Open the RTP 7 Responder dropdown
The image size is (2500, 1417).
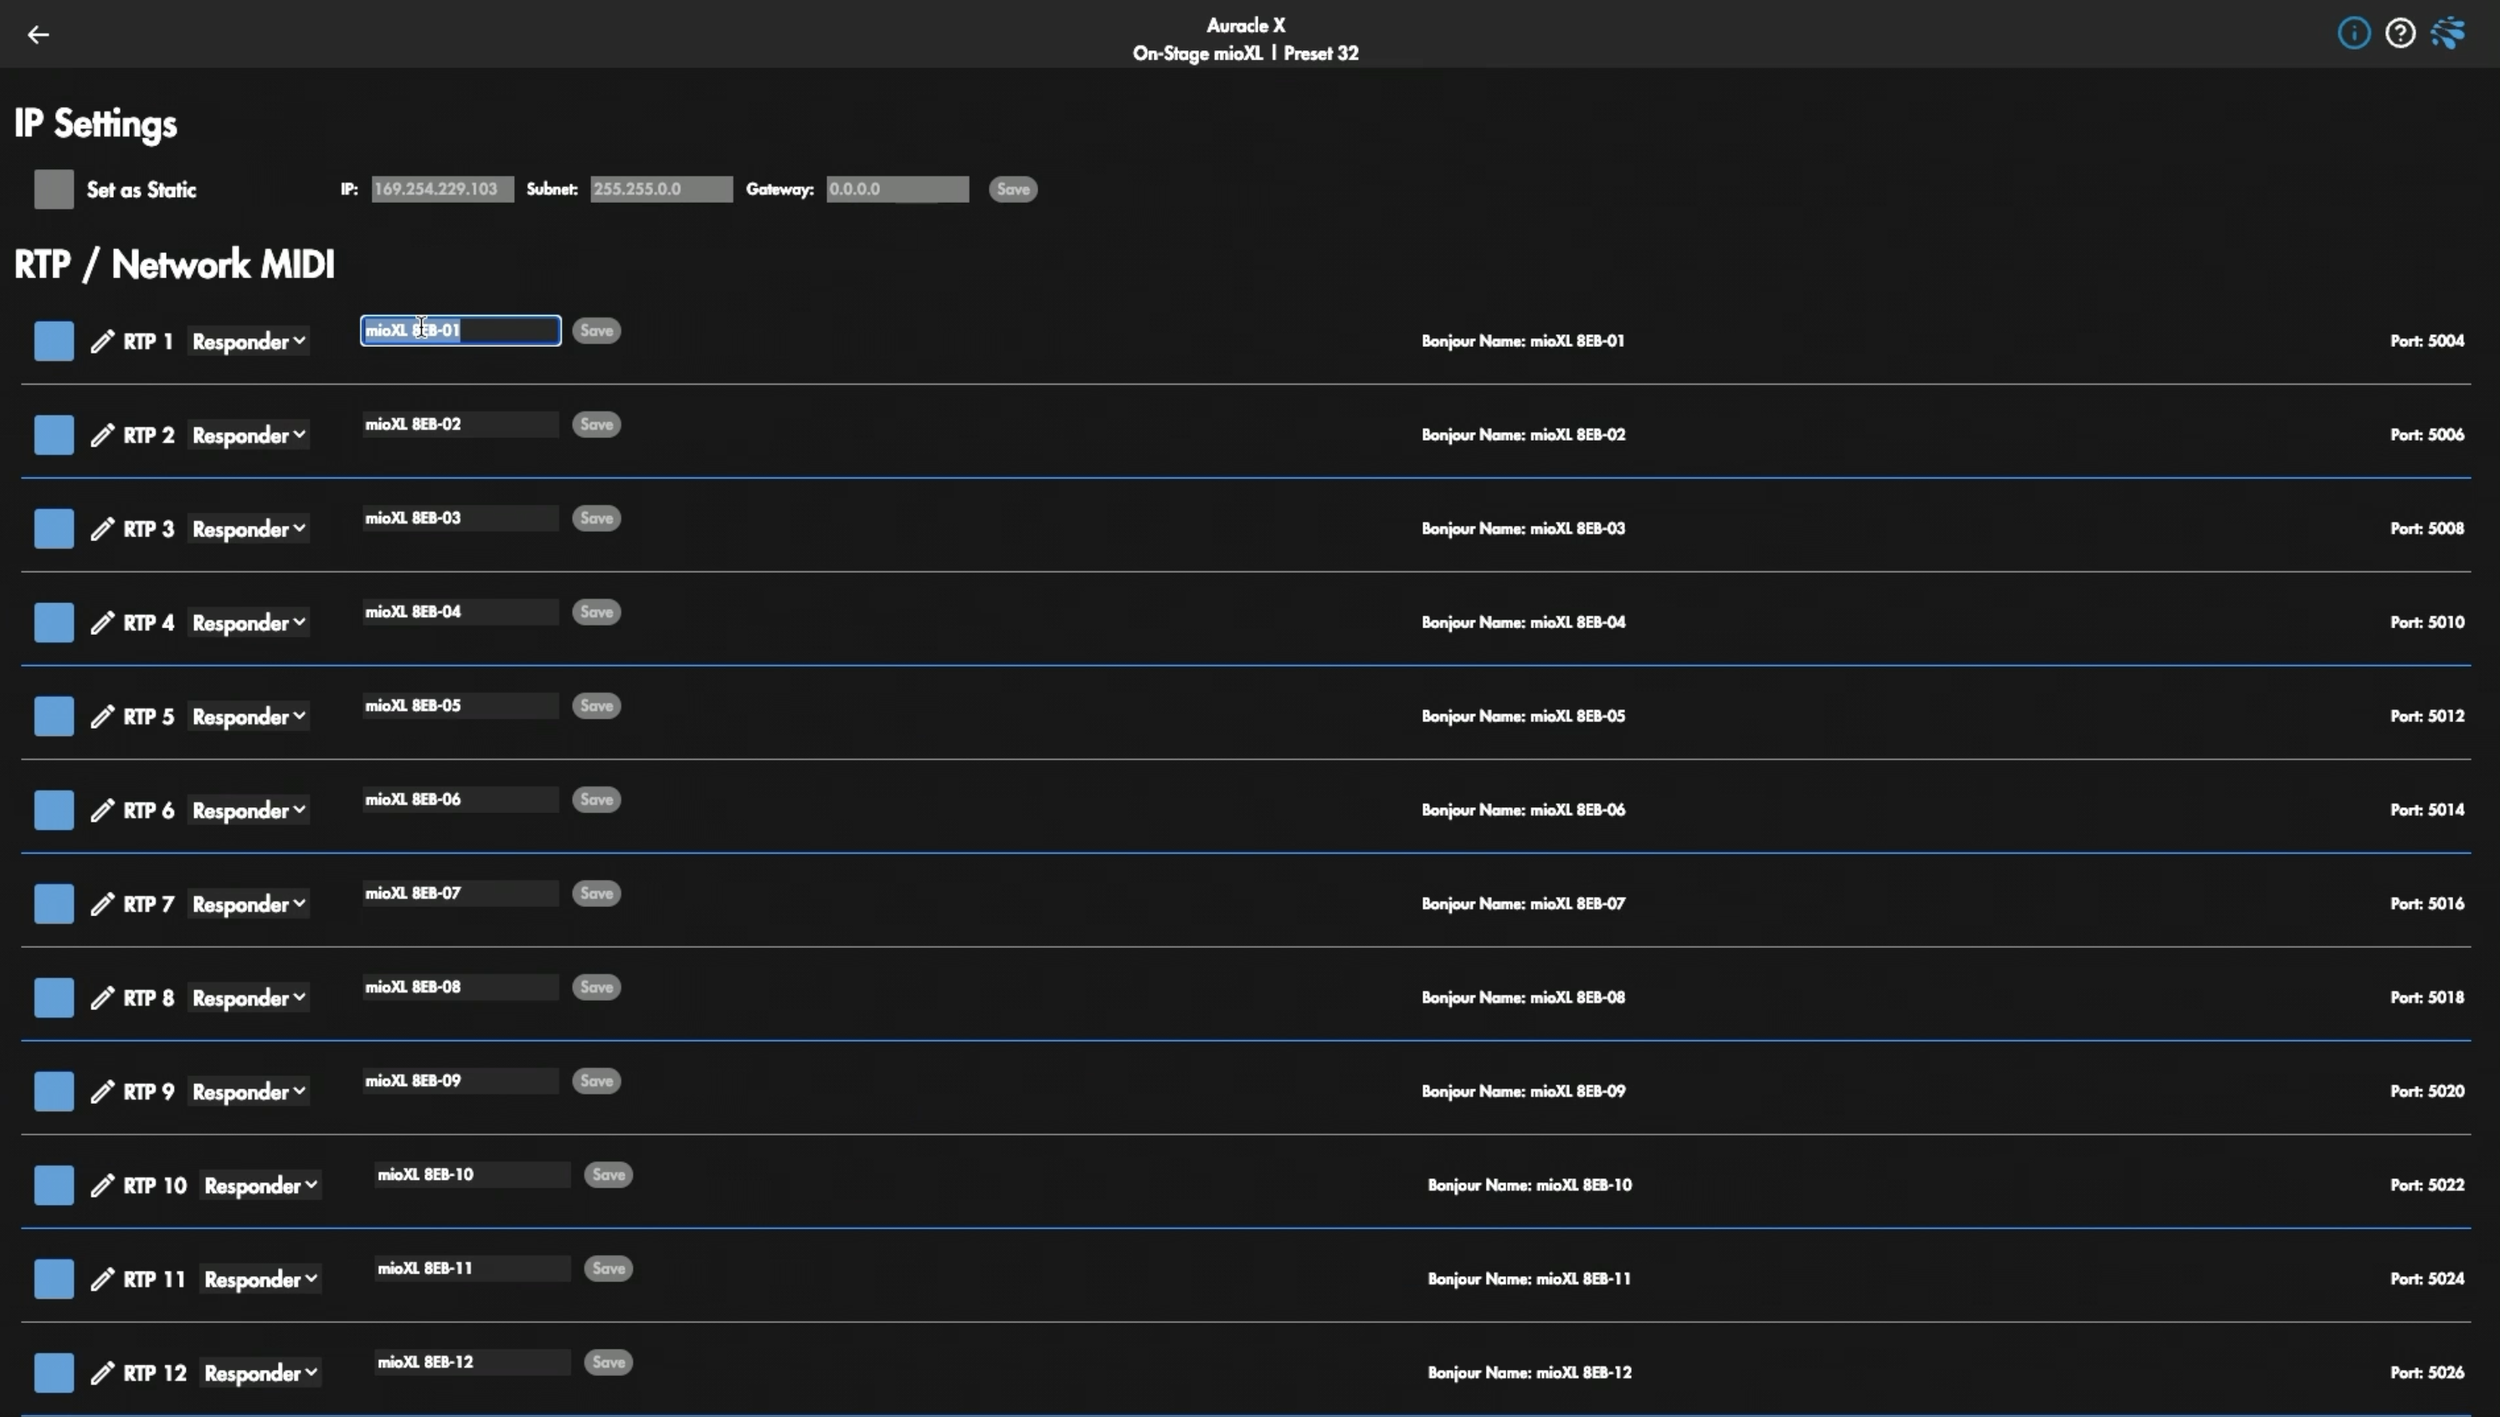click(x=248, y=905)
